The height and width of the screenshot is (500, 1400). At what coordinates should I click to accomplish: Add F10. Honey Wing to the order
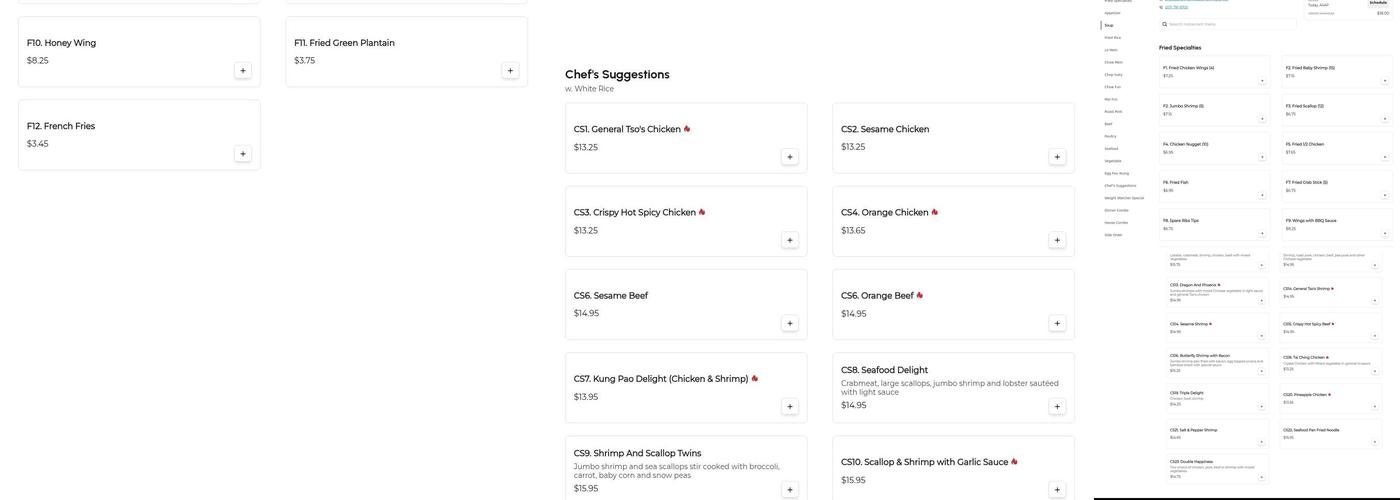242,71
